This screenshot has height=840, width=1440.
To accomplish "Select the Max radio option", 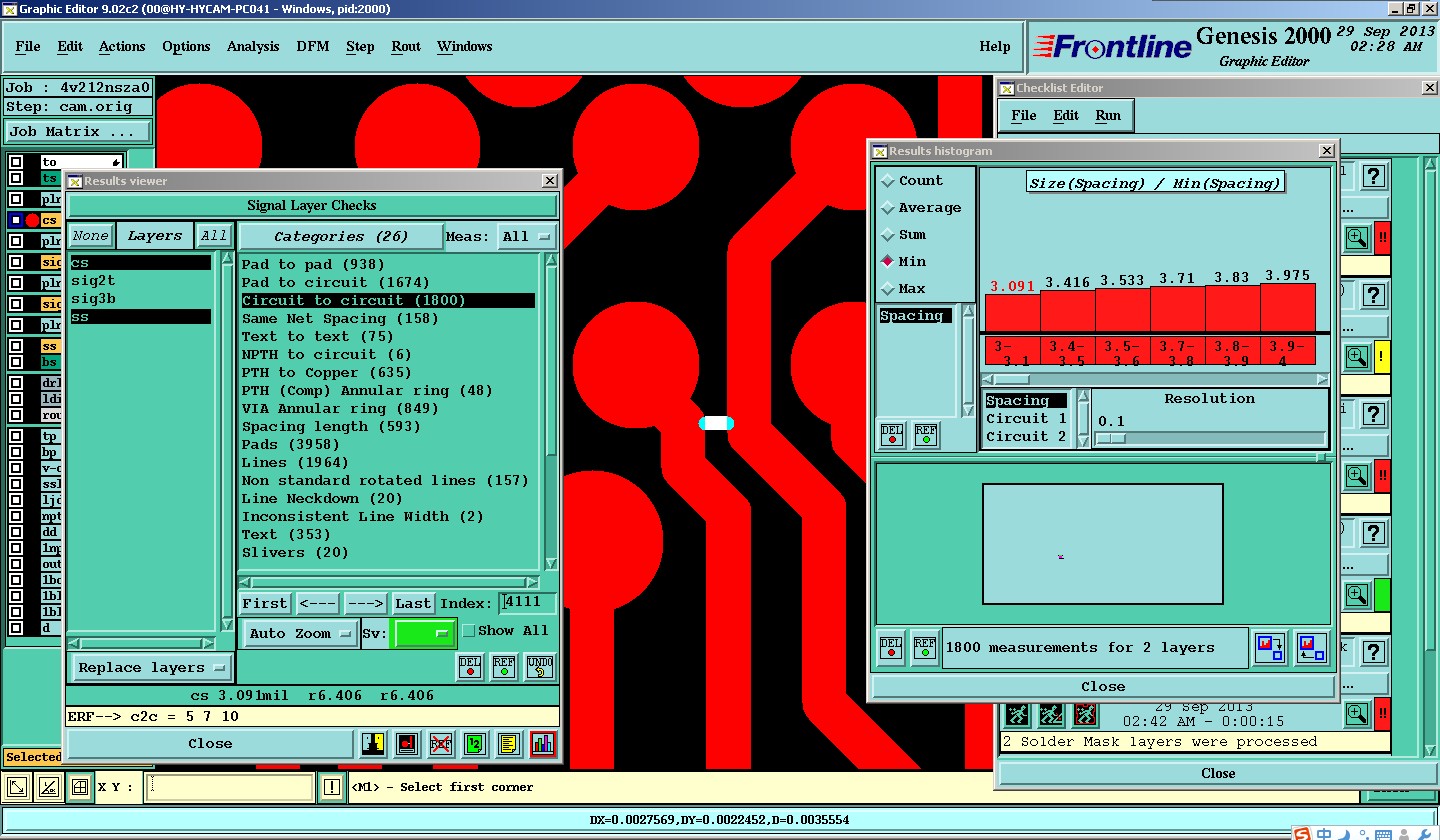I will click(903, 289).
